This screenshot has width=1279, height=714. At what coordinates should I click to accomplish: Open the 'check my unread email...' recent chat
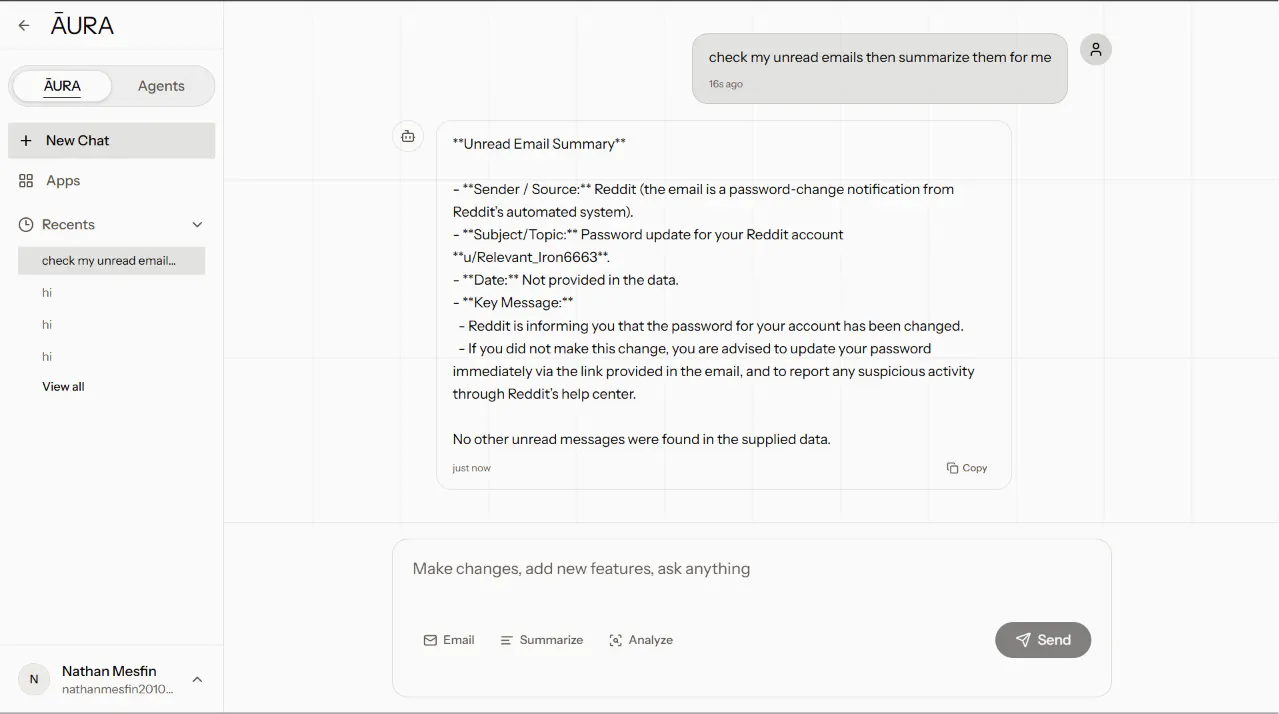click(x=111, y=261)
